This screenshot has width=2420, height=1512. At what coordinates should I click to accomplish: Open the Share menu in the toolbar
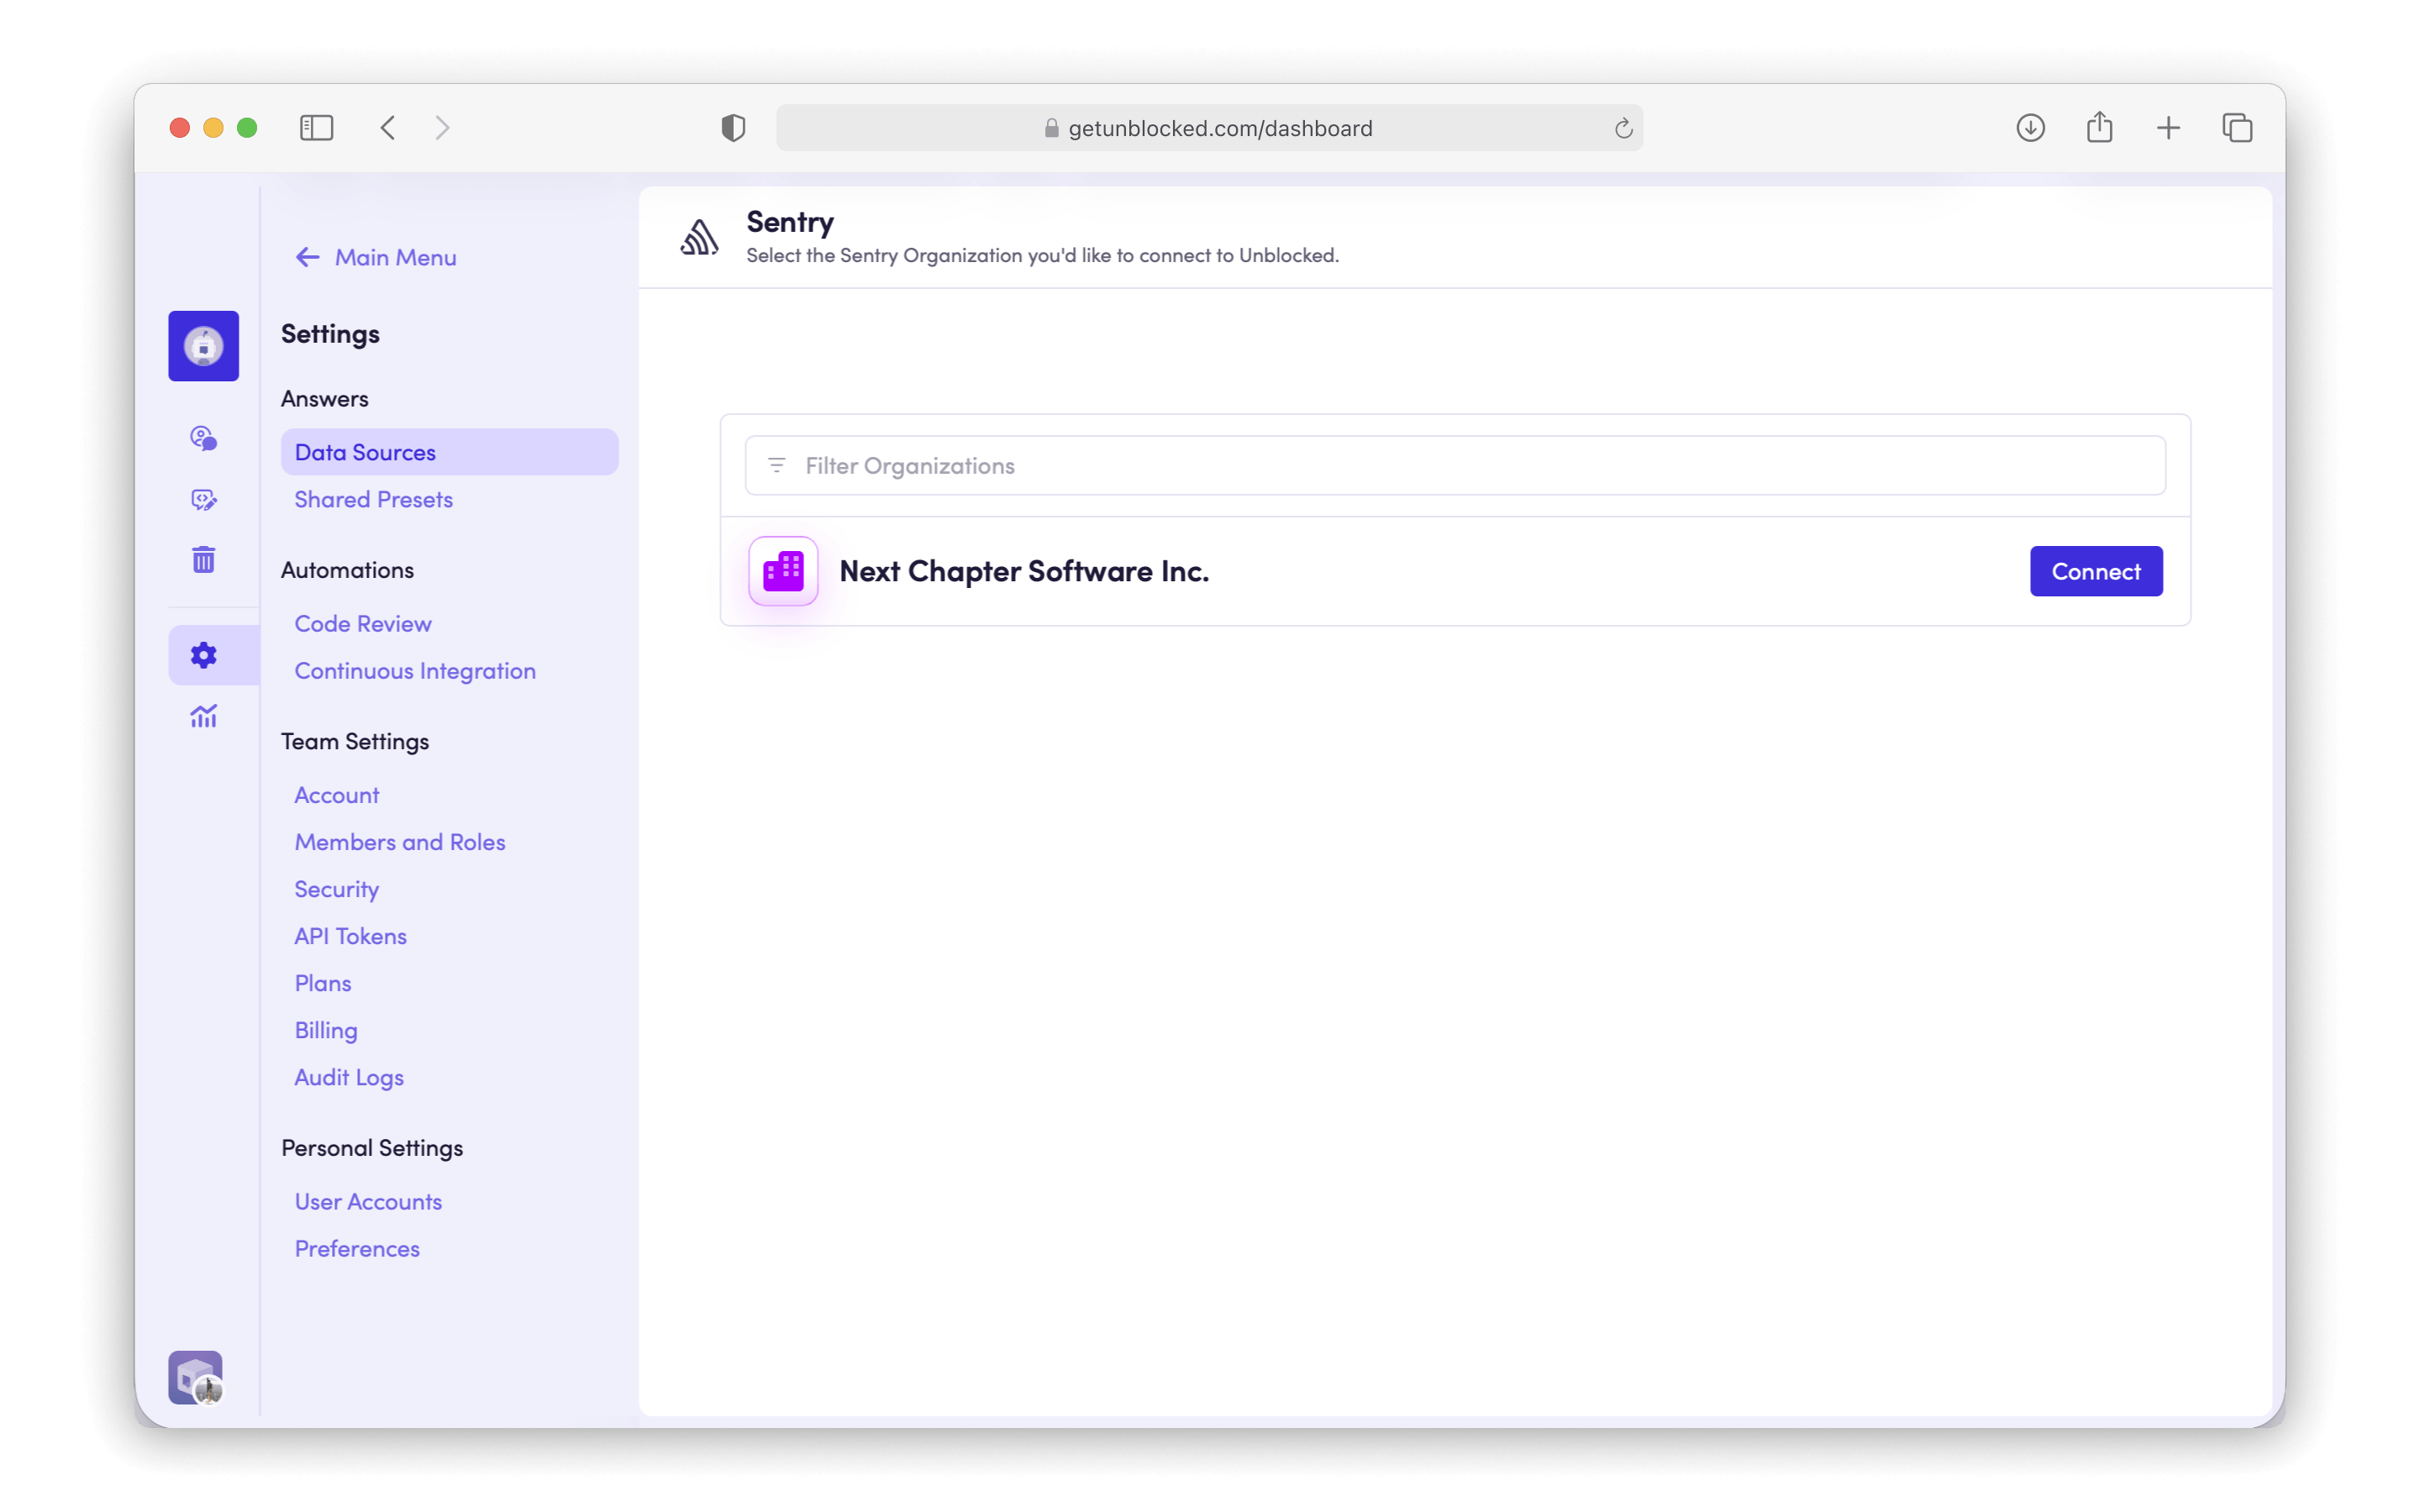[2100, 127]
